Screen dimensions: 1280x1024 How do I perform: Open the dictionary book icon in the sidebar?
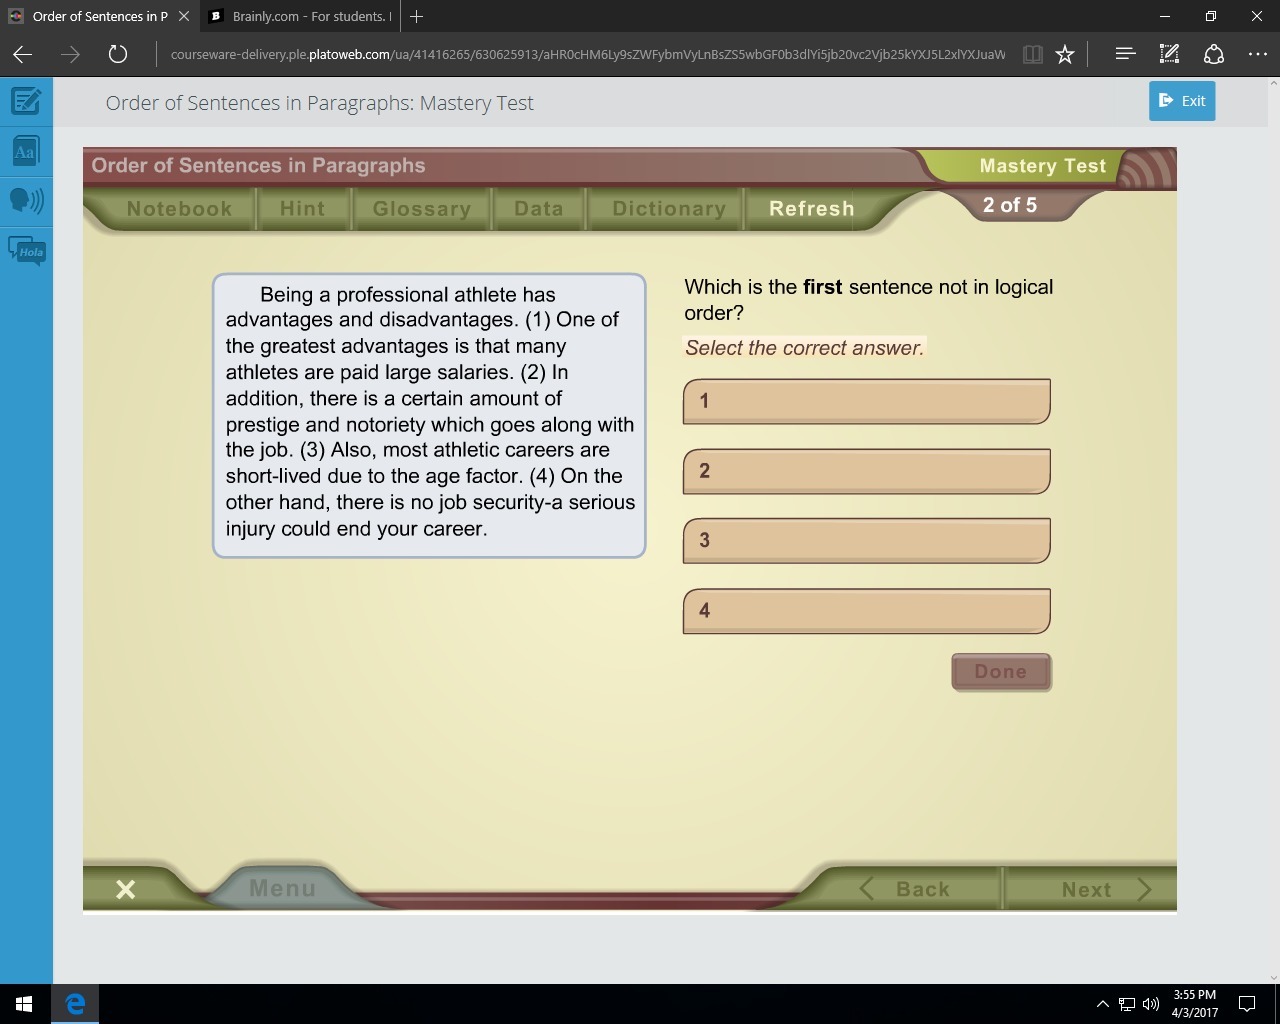(x=26, y=151)
